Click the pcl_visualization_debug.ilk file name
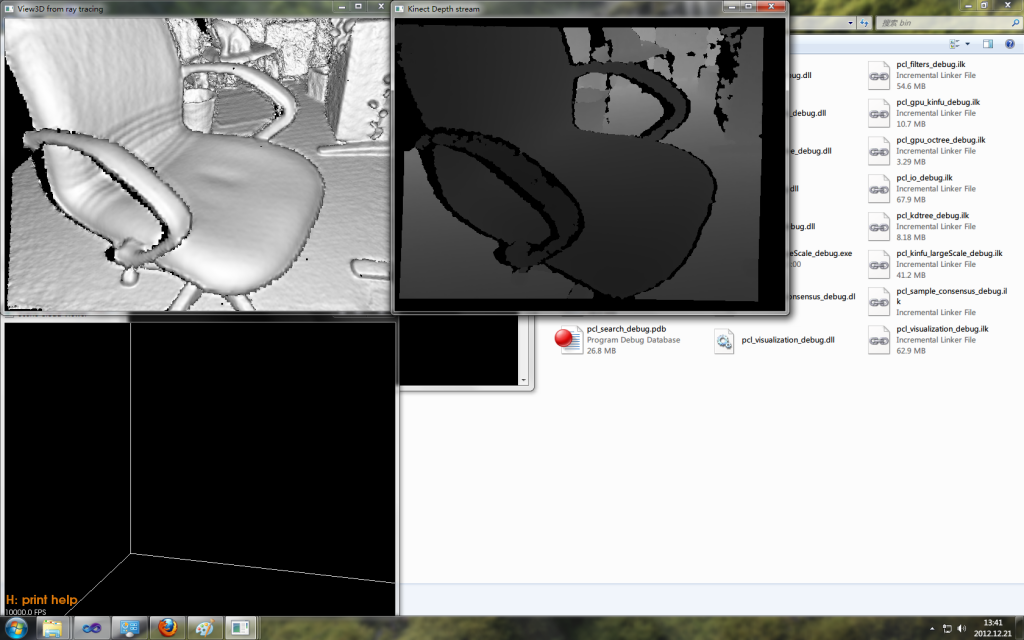 (x=942, y=330)
